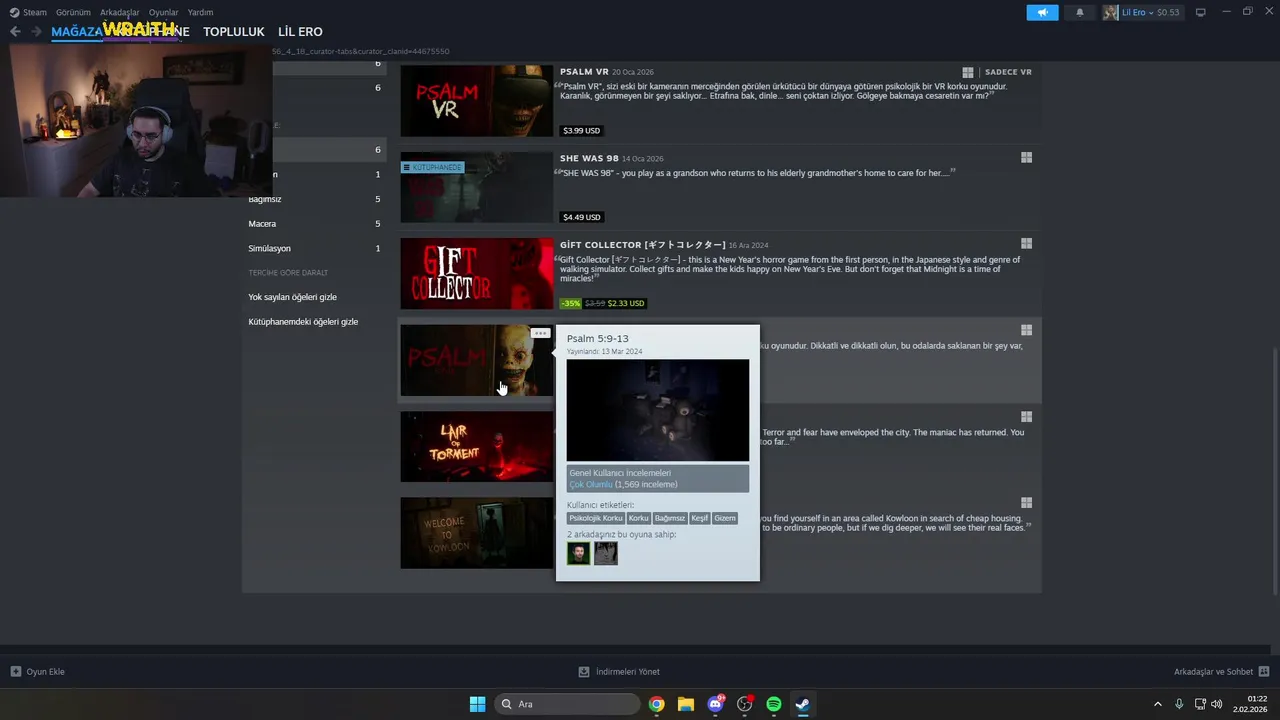Open the Görünüm menu
Image resolution: width=1280 pixels, height=720 pixels.
73,12
